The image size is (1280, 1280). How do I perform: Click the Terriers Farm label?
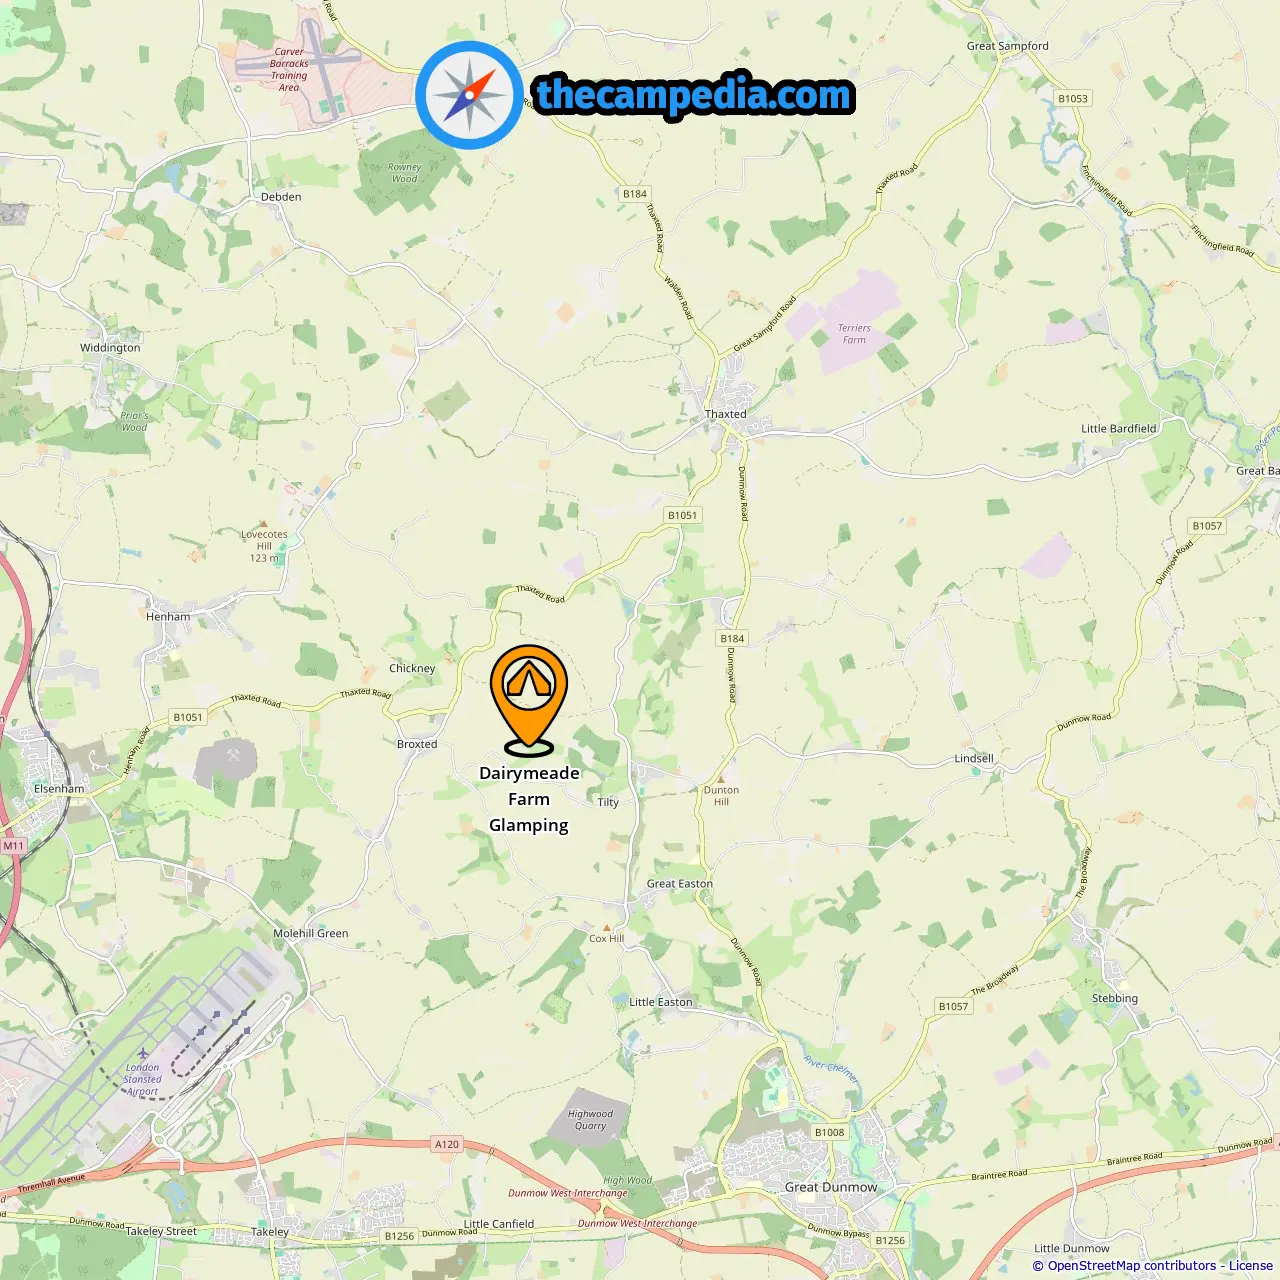point(854,334)
